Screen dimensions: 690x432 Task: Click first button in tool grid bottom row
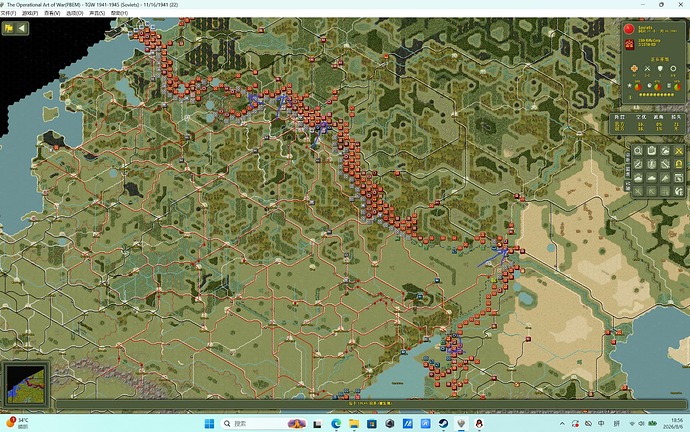638,191
